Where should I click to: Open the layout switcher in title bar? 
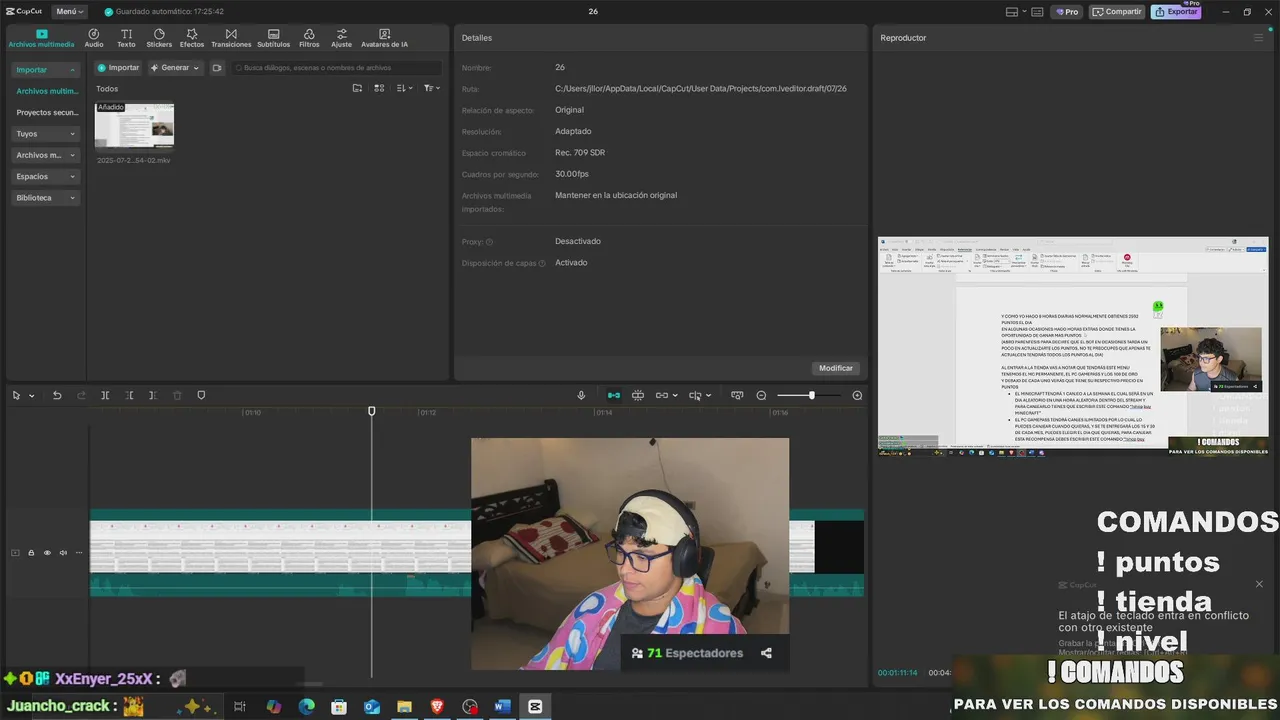[1015, 12]
